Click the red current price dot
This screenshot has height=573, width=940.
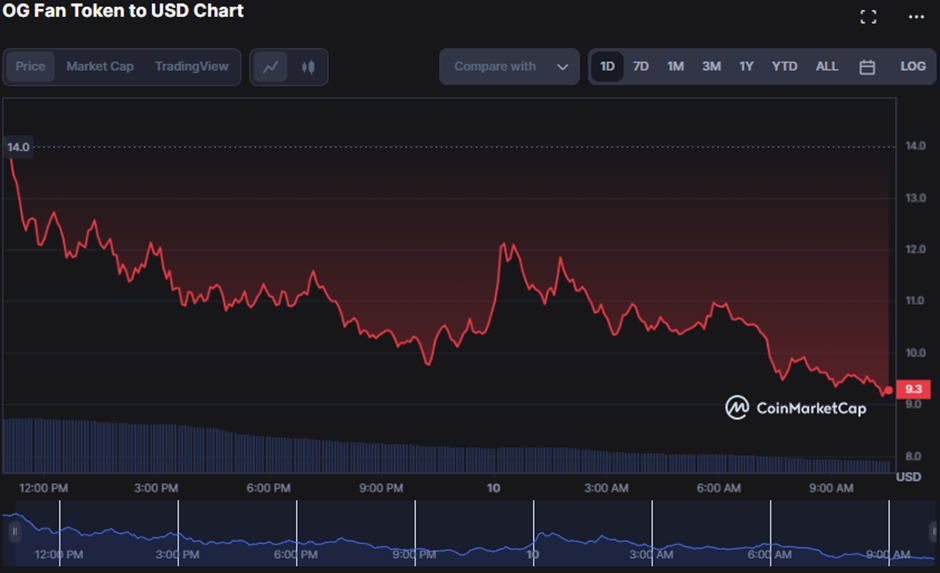(888, 390)
